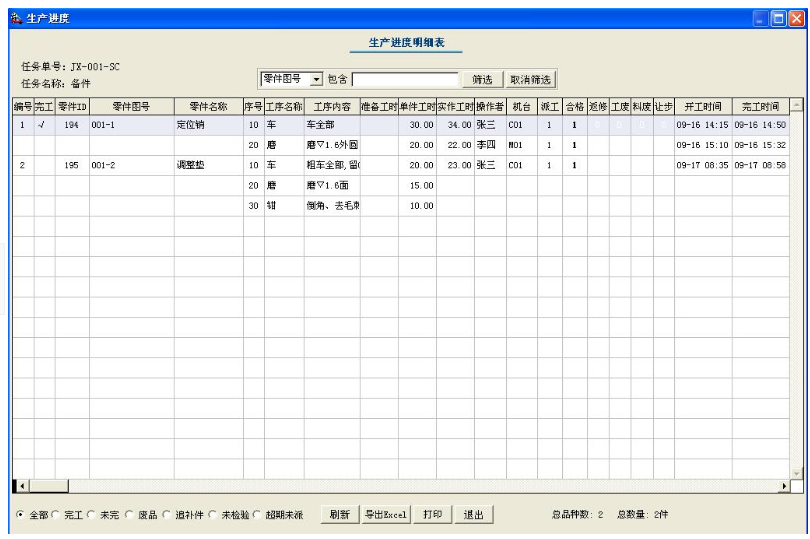Select the 超期未派 radio button
The image size is (810, 540).
[256, 514]
